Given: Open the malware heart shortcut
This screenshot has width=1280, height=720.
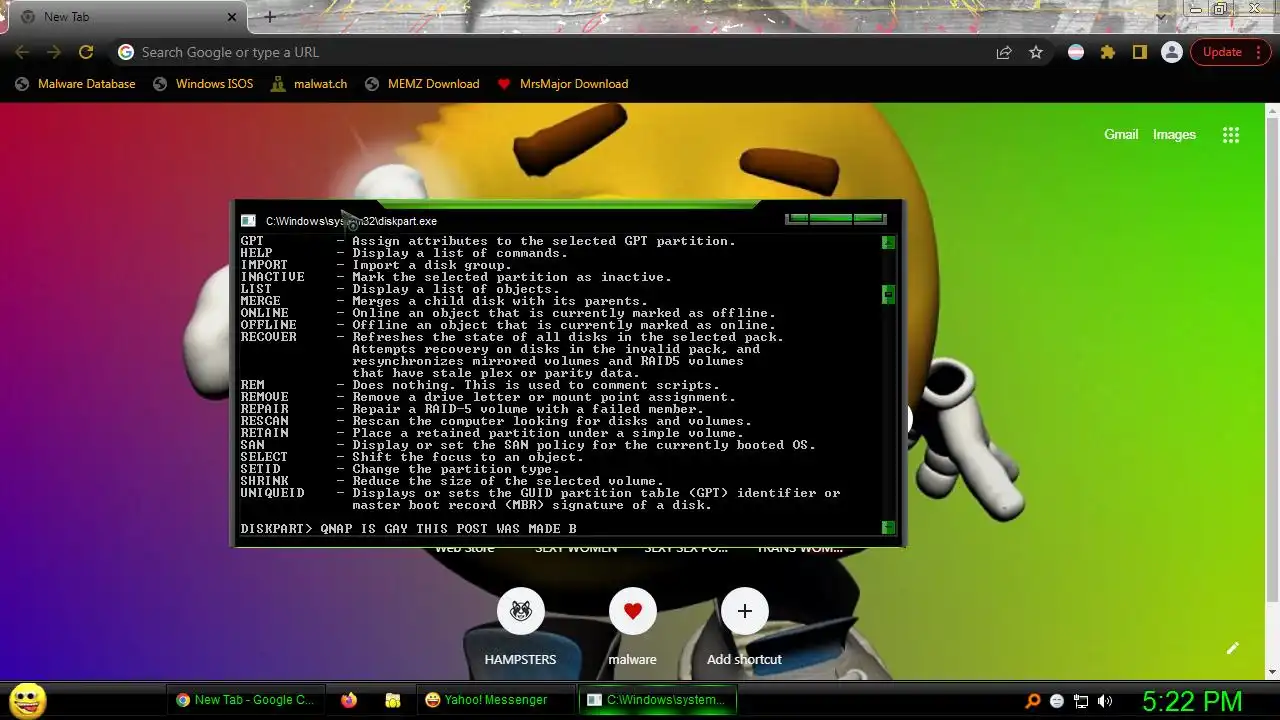Looking at the screenshot, I should (632, 624).
